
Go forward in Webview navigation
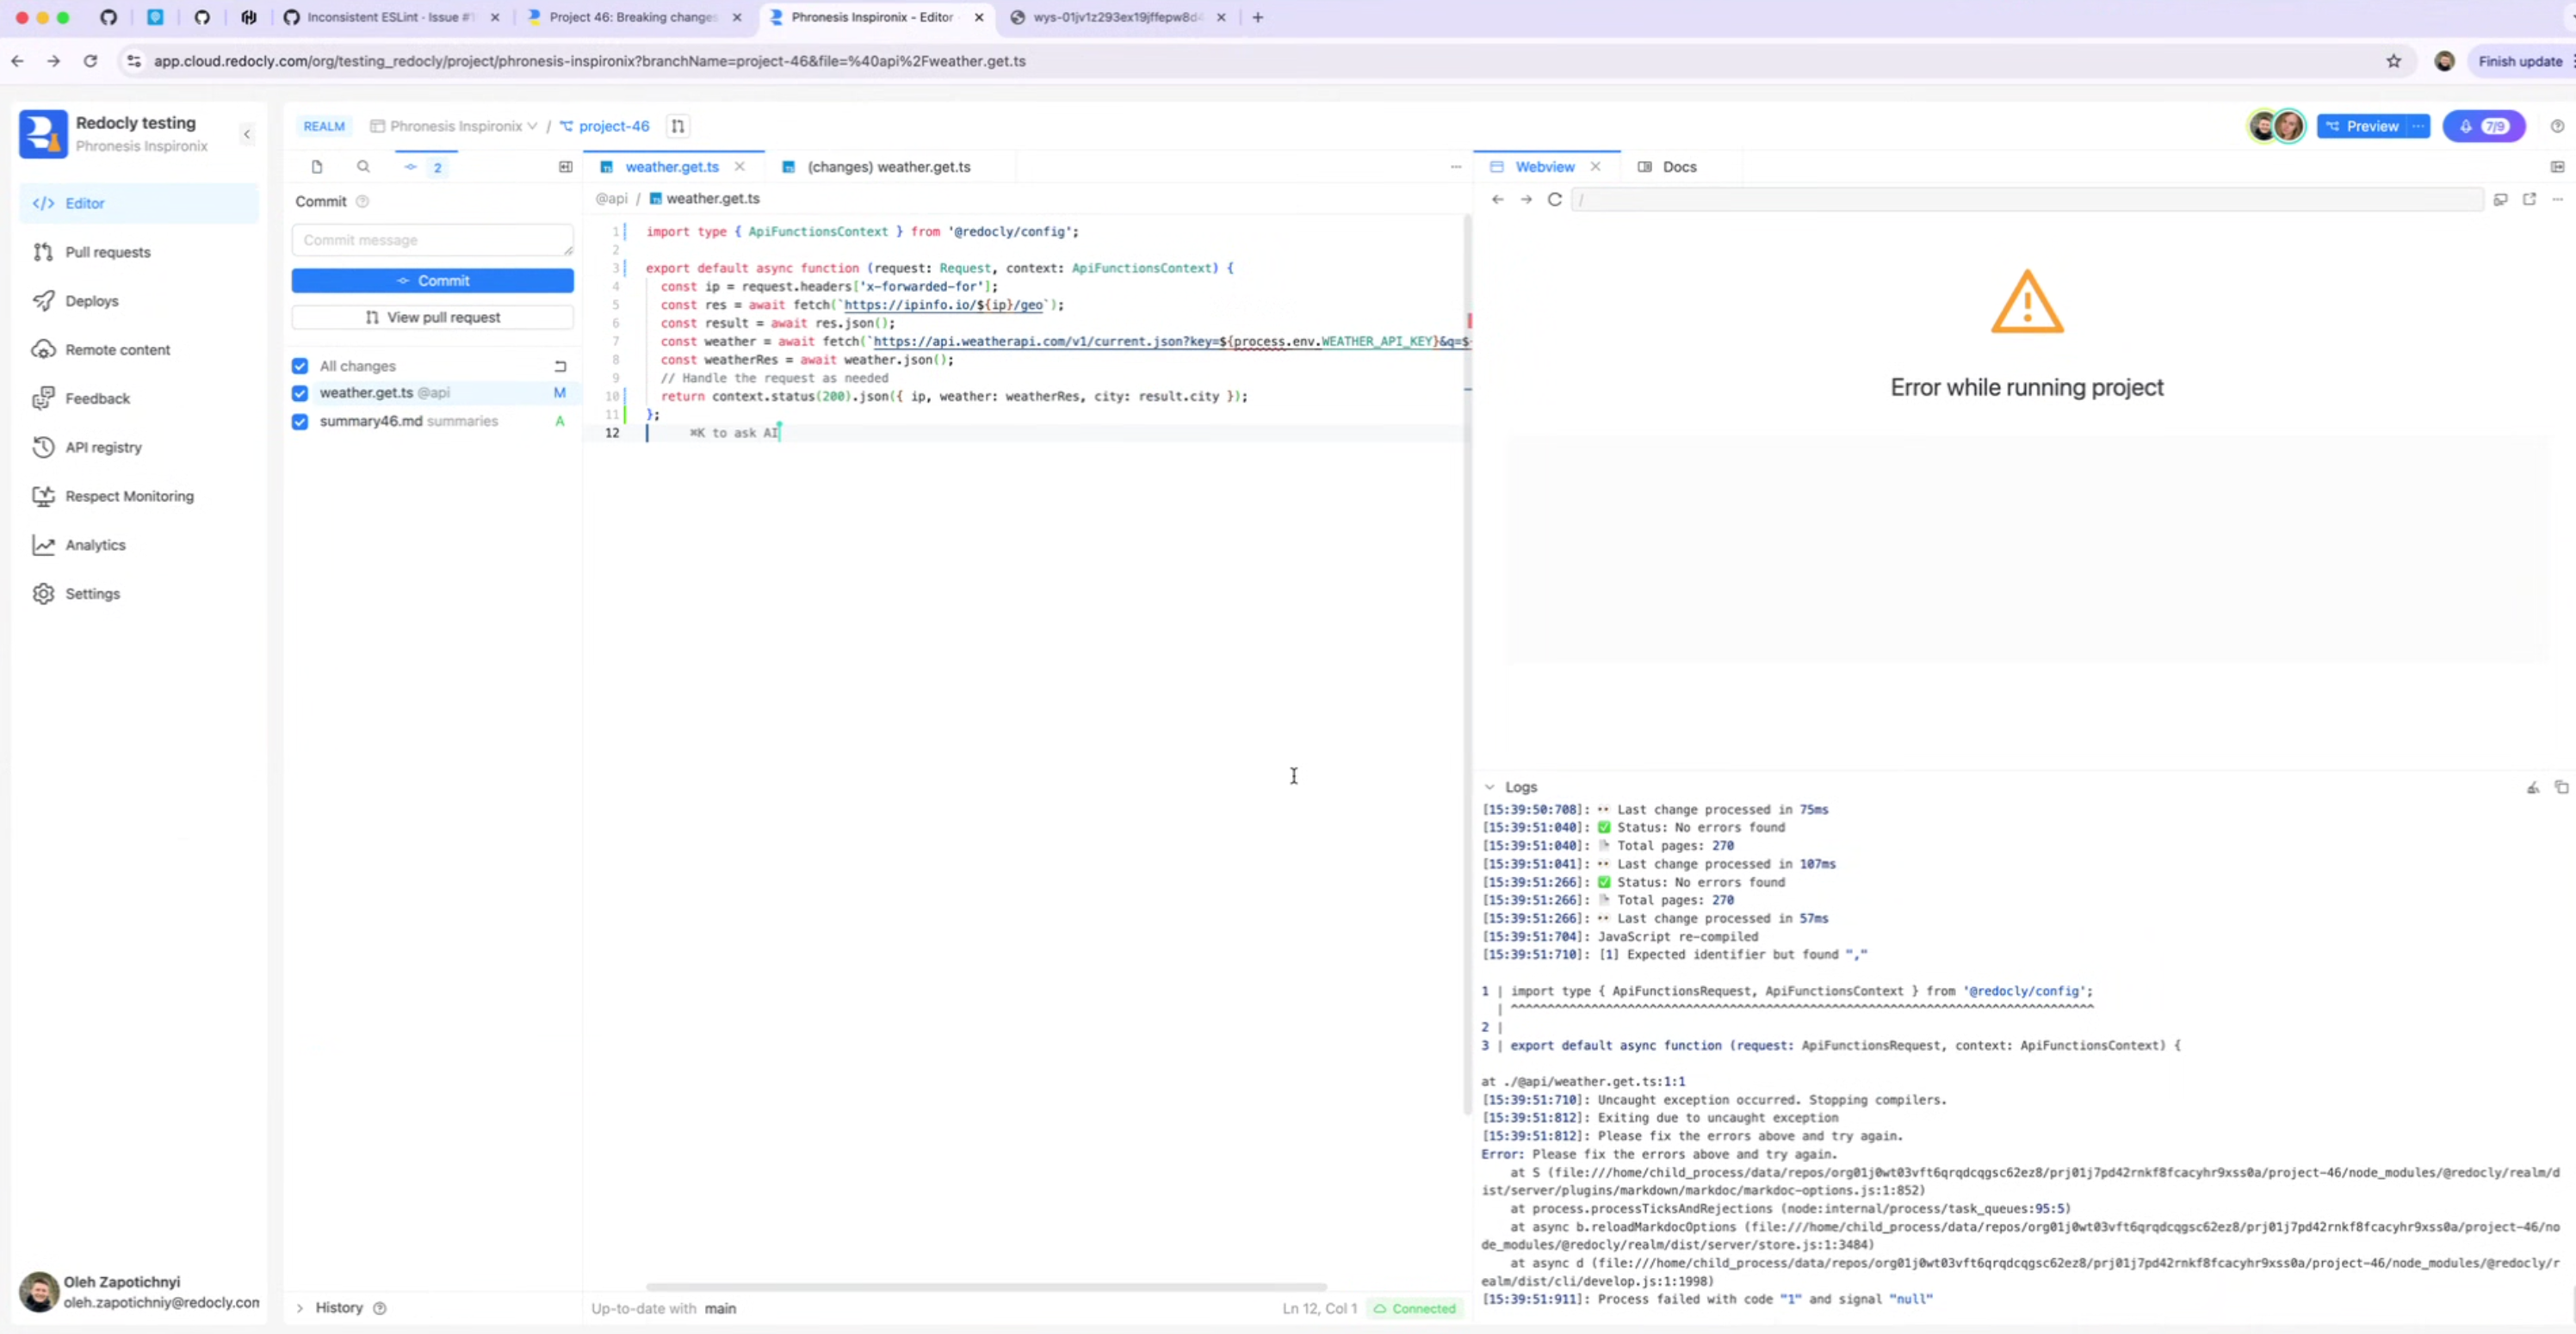coord(1526,199)
